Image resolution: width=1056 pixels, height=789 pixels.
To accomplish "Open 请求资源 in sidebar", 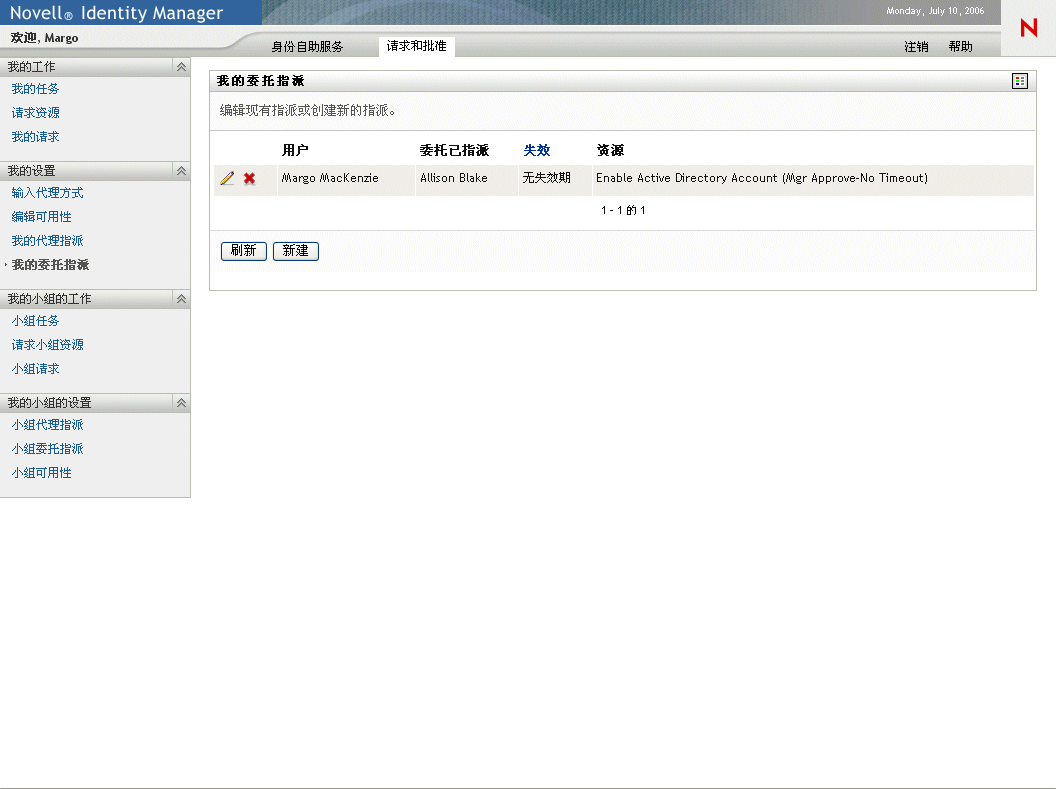I will pyautogui.click(x=35, y=112).
